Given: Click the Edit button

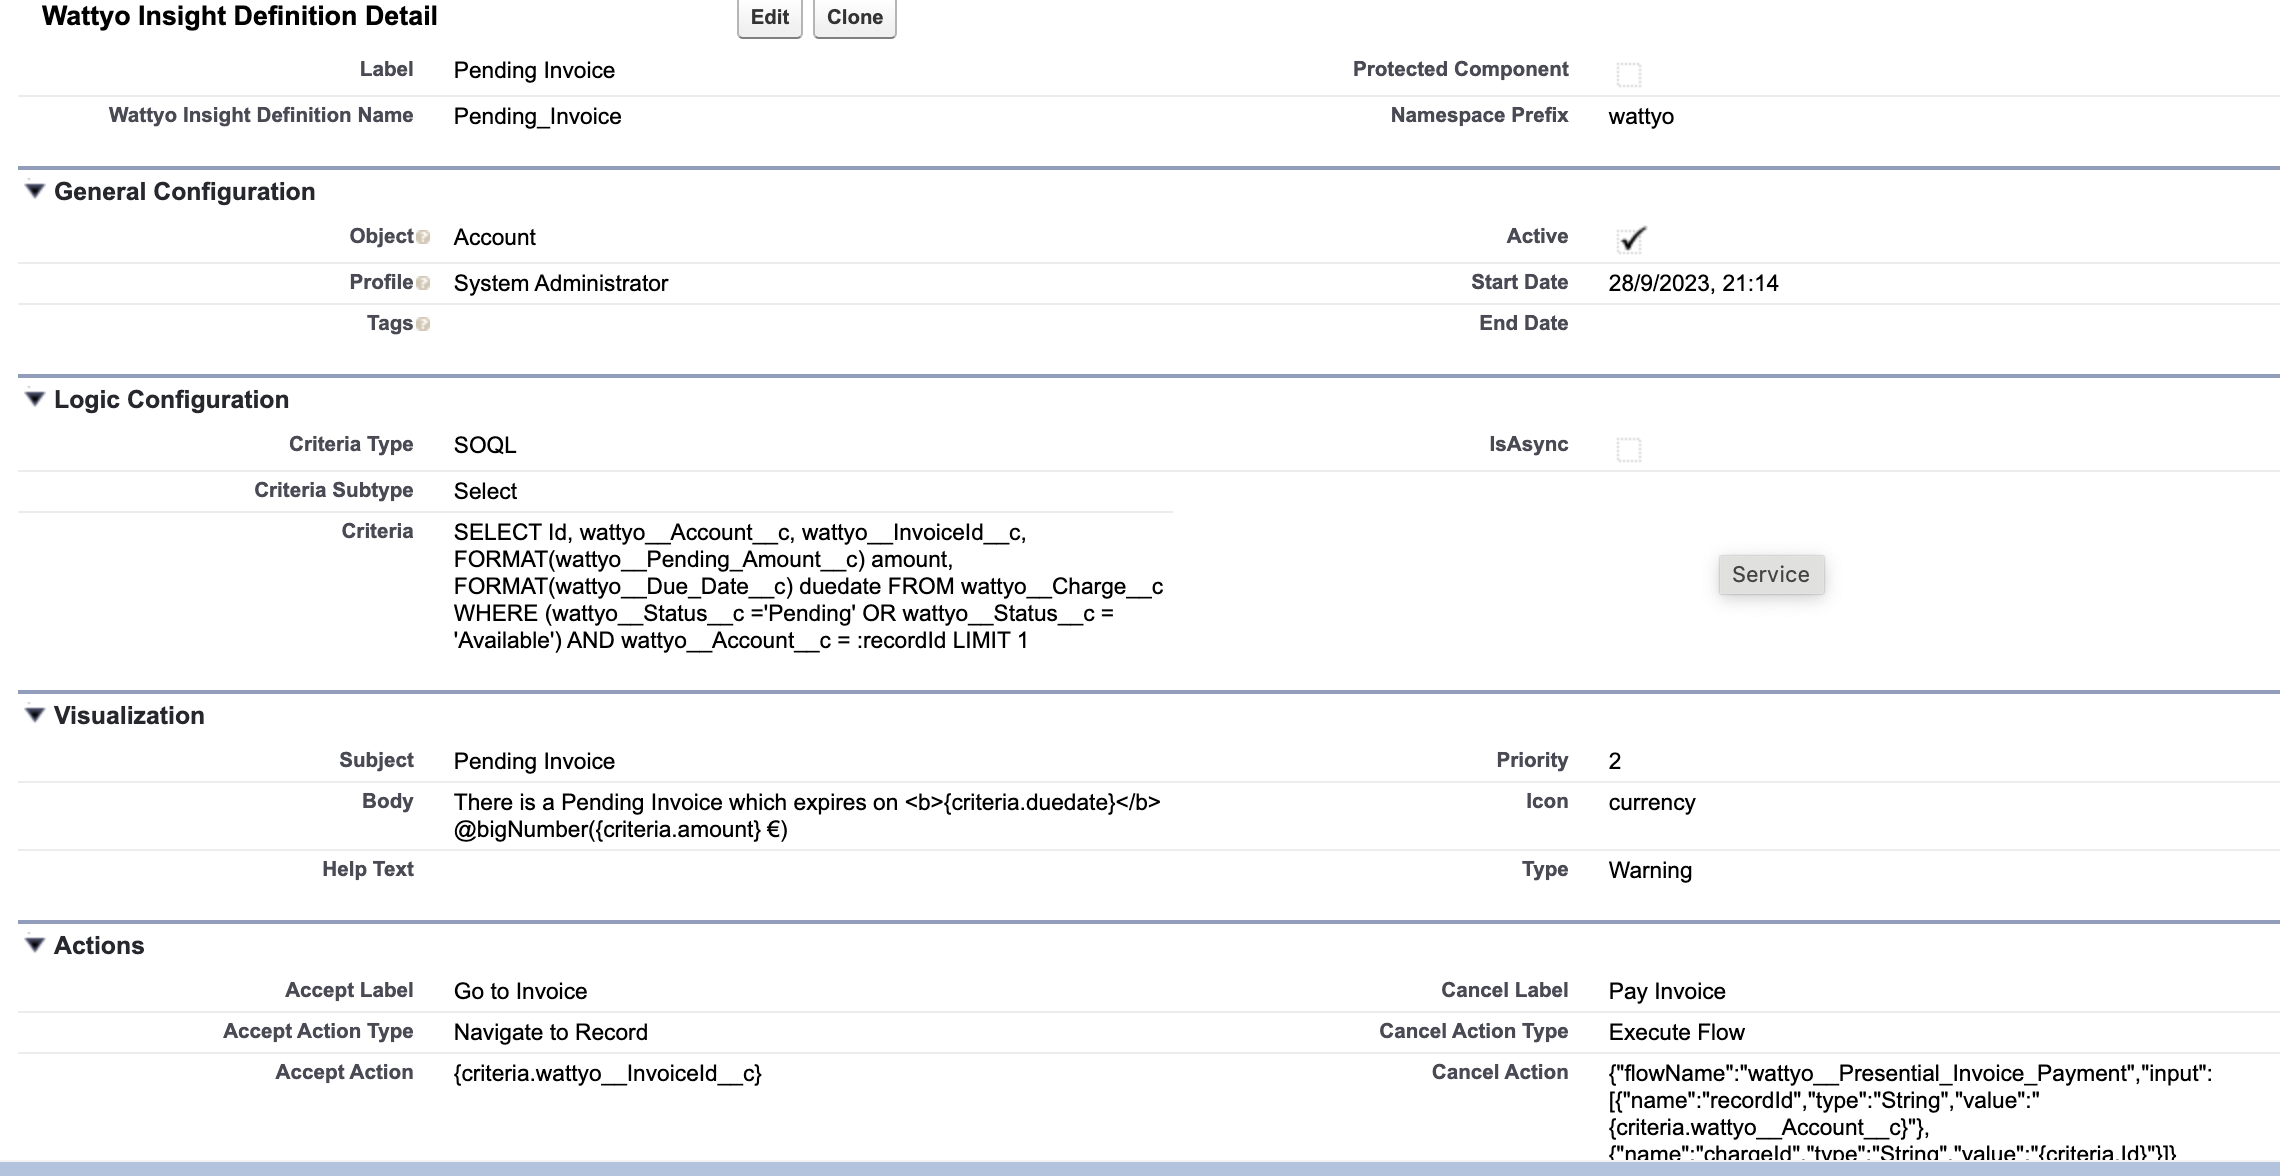Looking at the screenshot, I should coord(769,17).
